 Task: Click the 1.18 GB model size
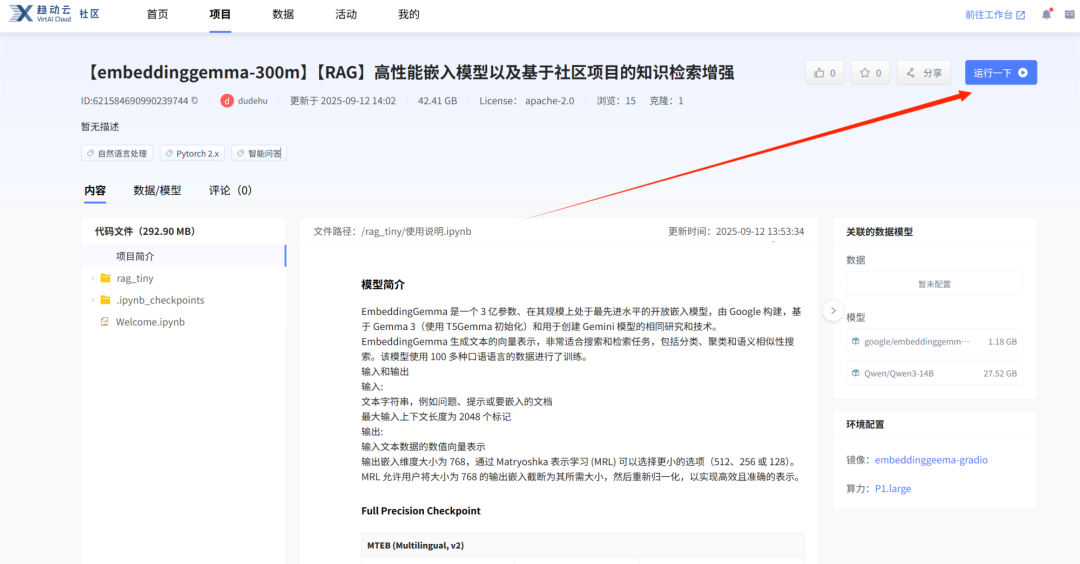coord(1002,342)
